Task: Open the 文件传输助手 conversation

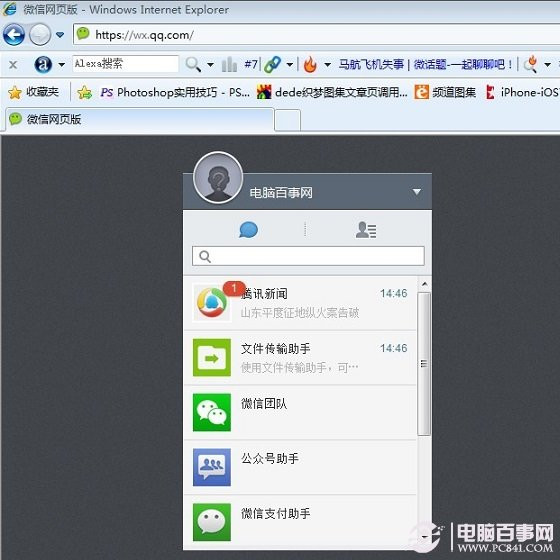Action: pyautogui.click(x=300, y=358)
